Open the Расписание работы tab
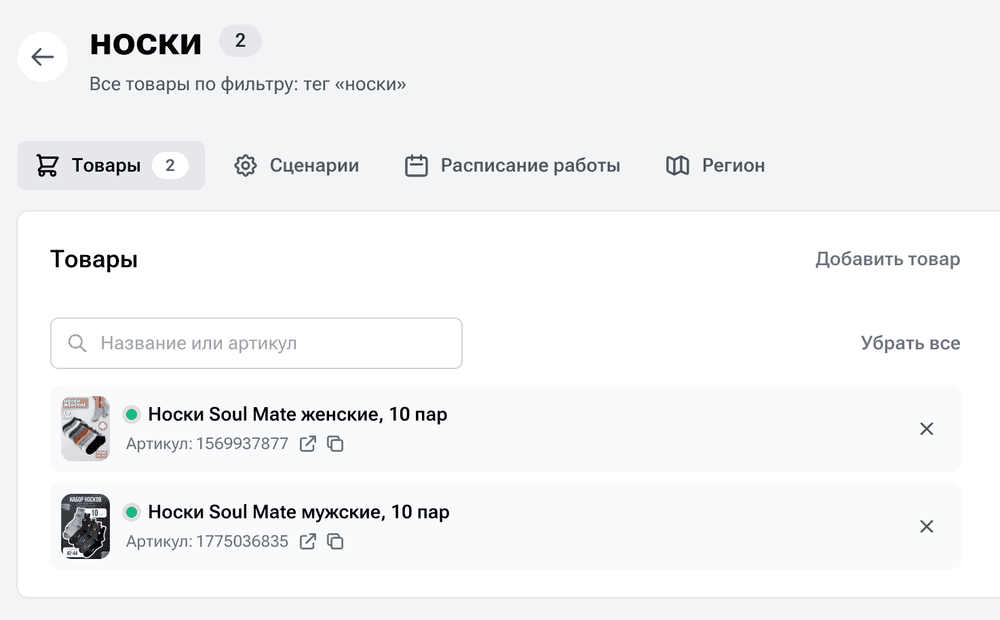The image size is (1000, 620). tap(512, 165)
